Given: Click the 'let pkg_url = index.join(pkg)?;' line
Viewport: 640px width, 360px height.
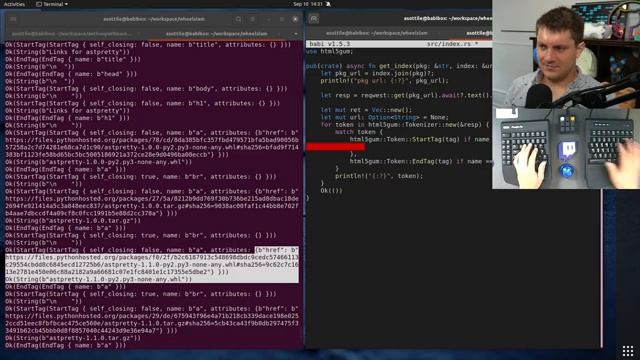Looking at the screenshot, I should [x=377, y=73].
